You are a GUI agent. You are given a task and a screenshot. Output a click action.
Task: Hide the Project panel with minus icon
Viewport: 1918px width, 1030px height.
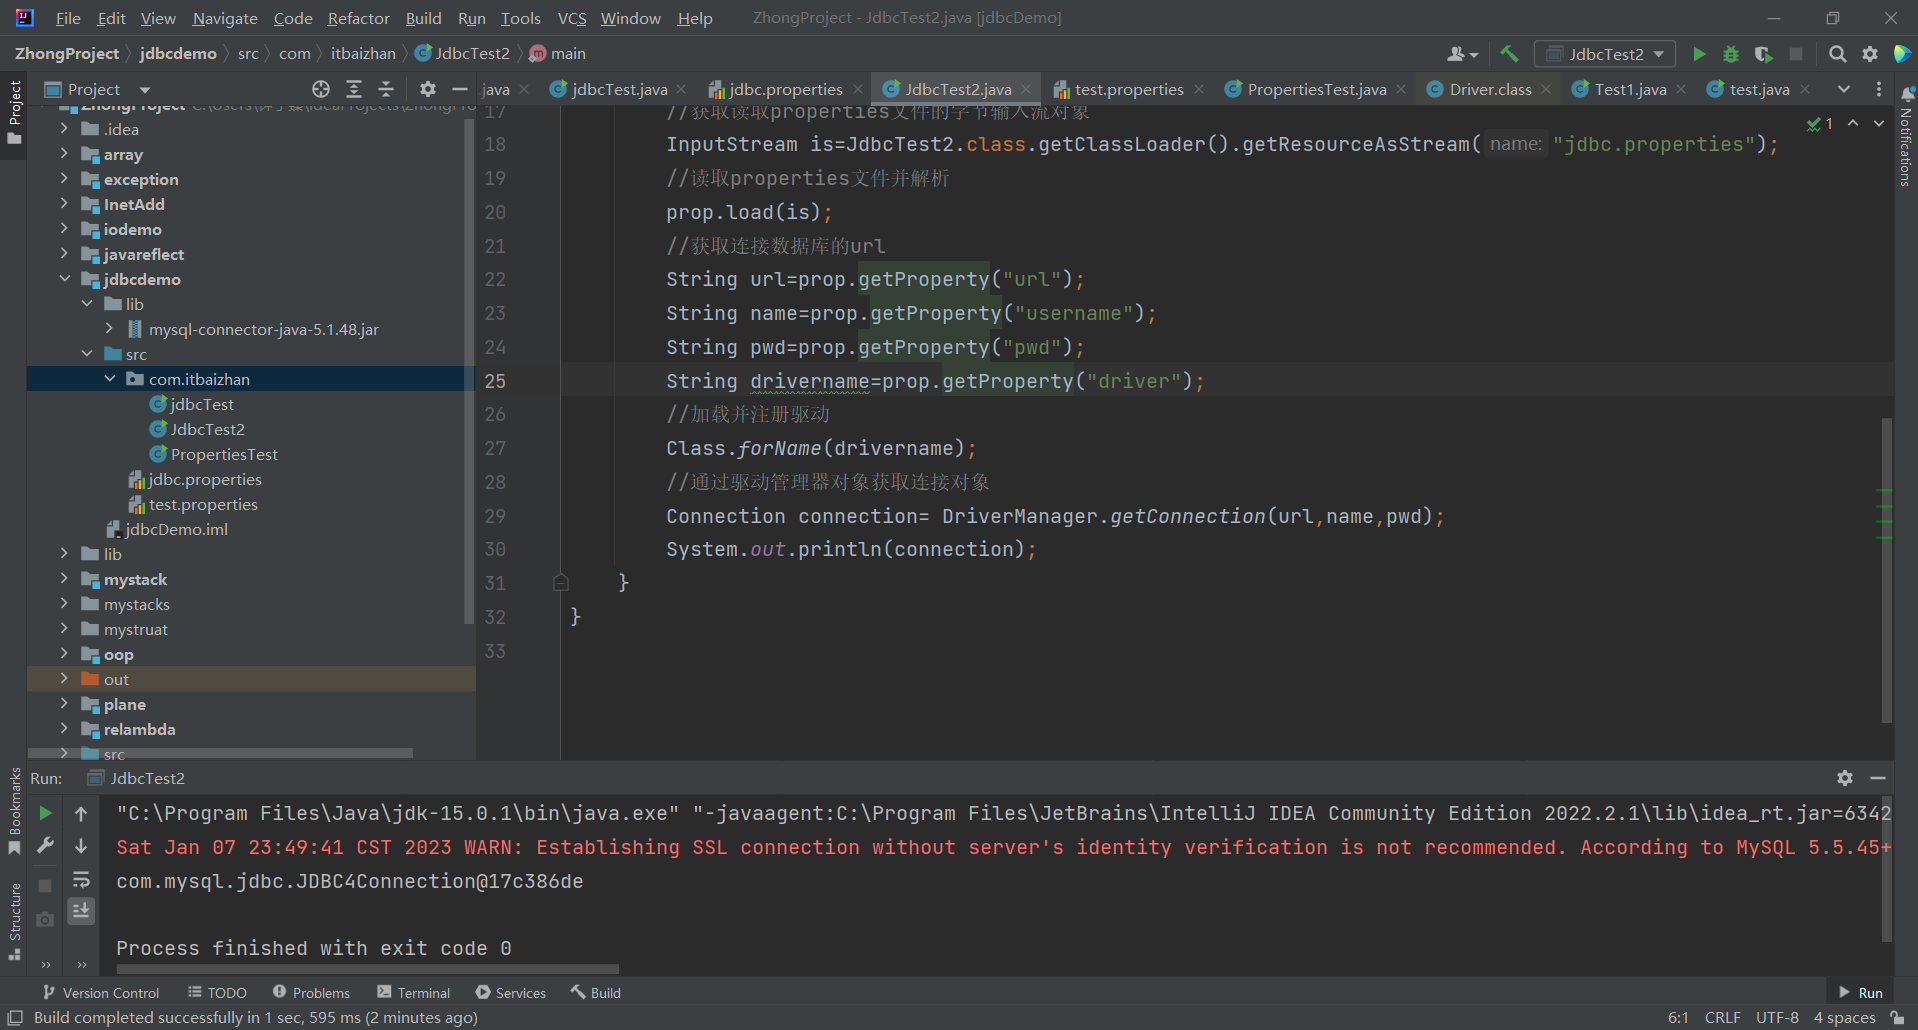pos(460,89)
